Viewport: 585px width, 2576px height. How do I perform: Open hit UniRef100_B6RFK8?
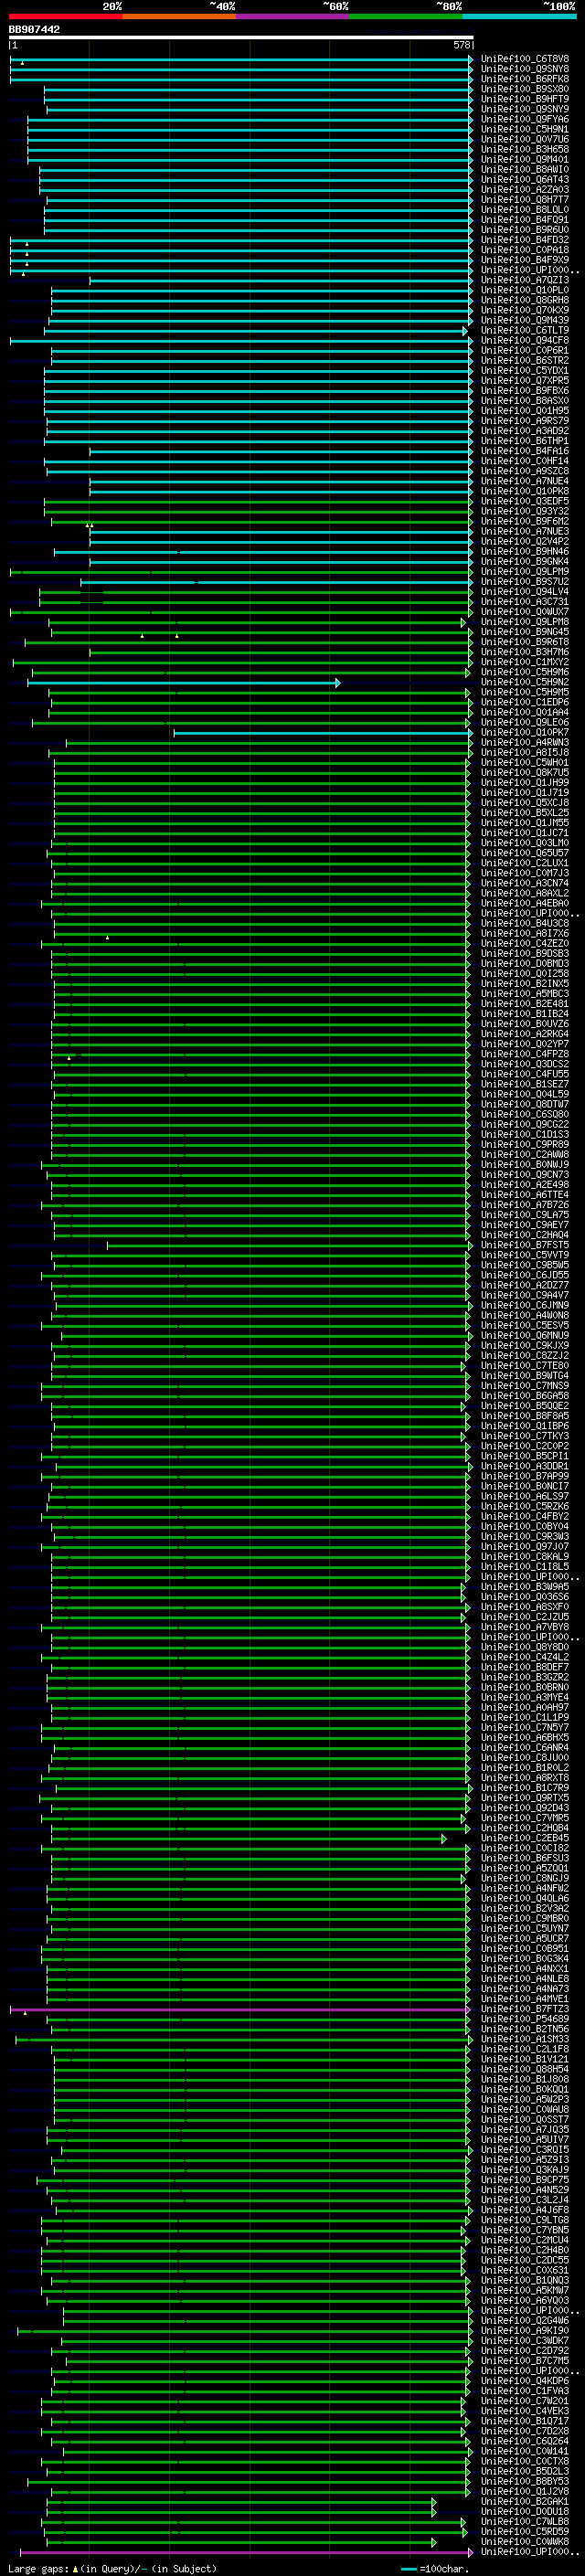pos(525,79)
